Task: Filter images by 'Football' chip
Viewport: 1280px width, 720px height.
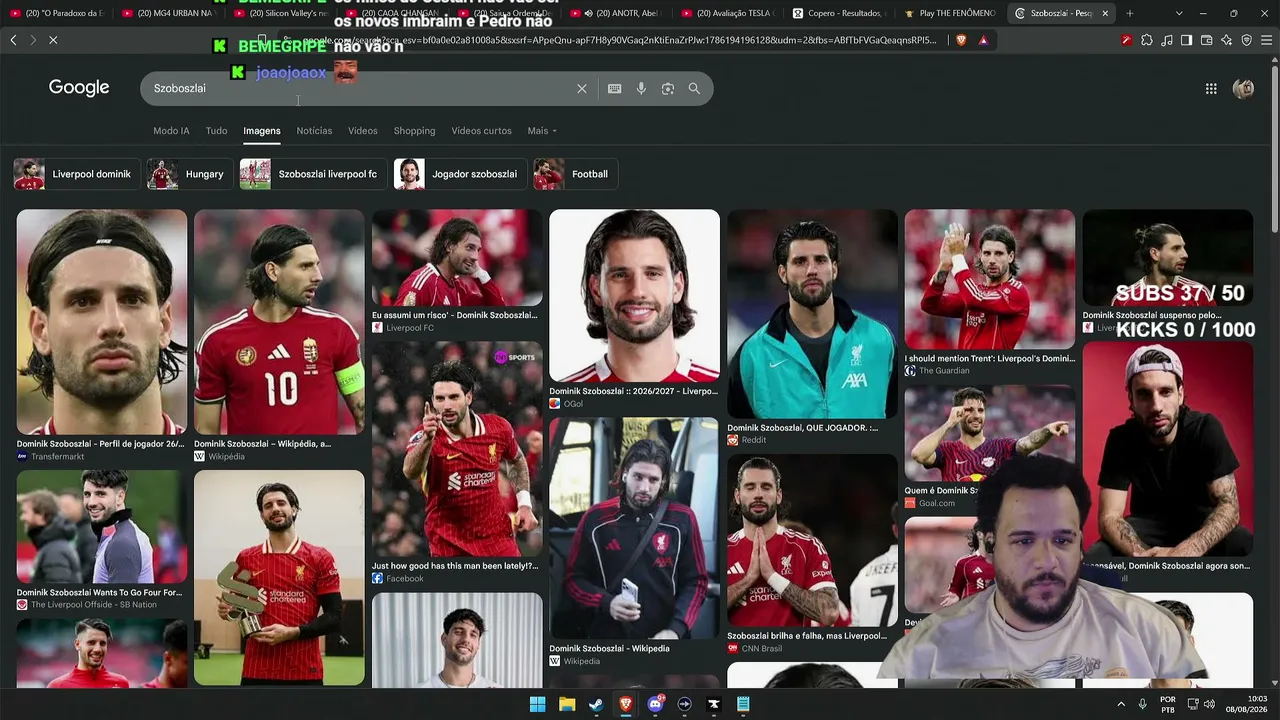Action: coord(576,174)
